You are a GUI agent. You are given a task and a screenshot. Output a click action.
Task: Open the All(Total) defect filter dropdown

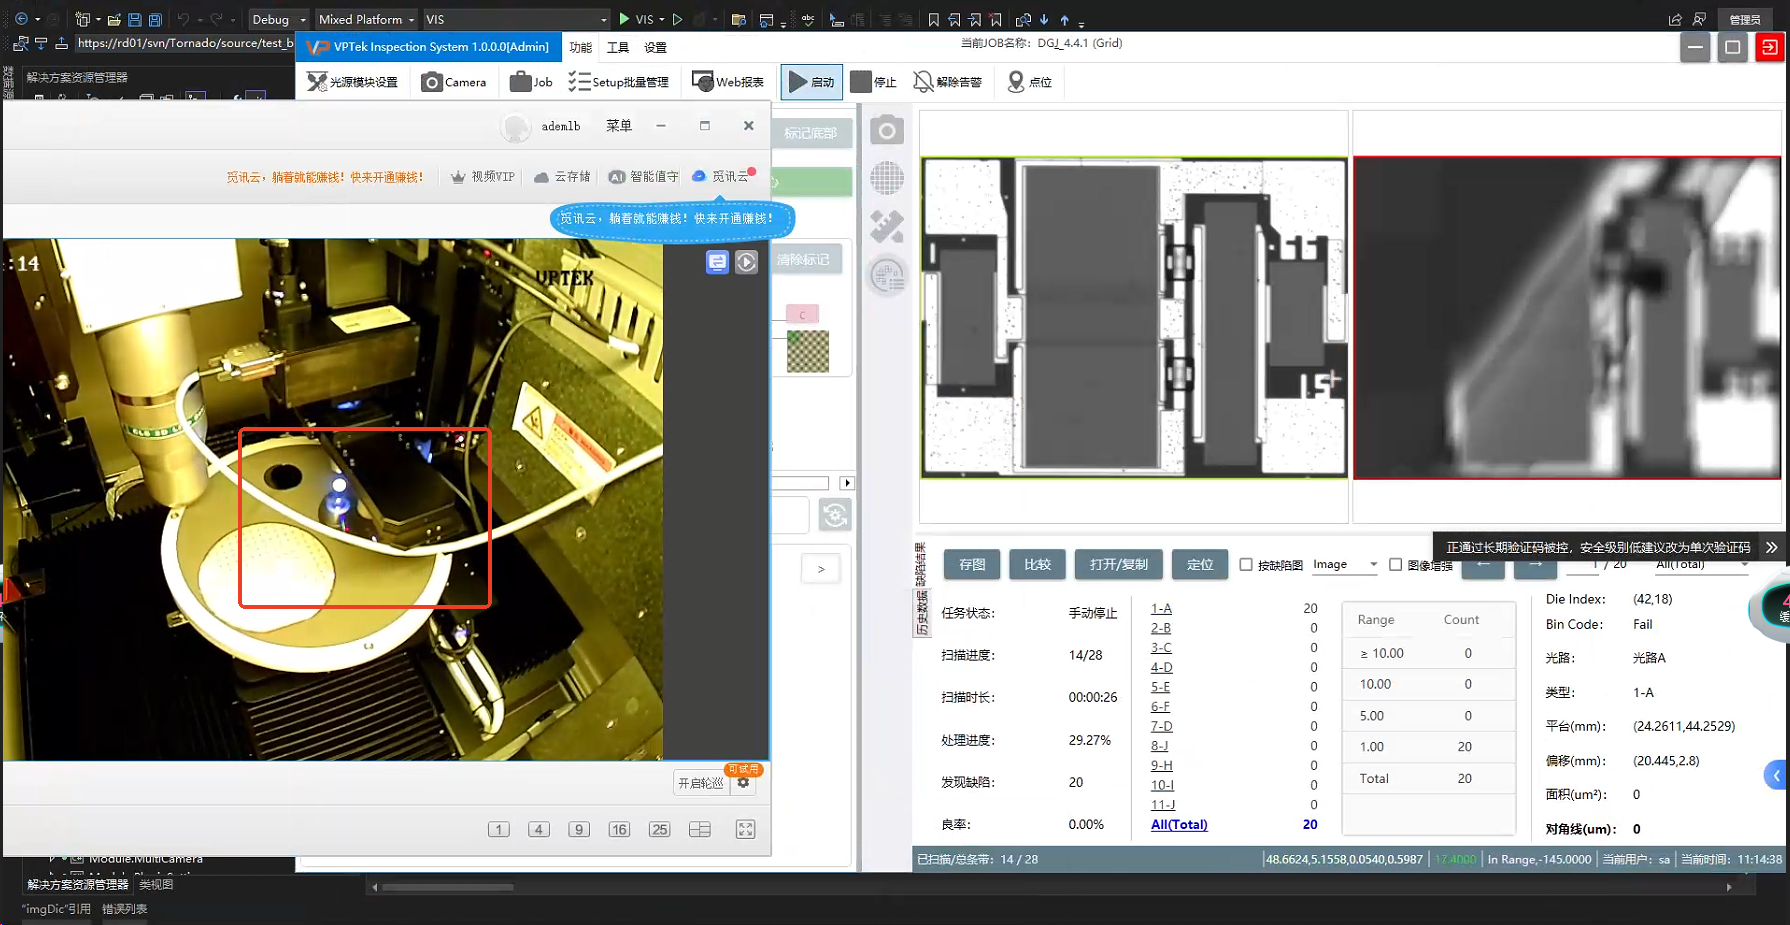click(x=1702, y=565)
